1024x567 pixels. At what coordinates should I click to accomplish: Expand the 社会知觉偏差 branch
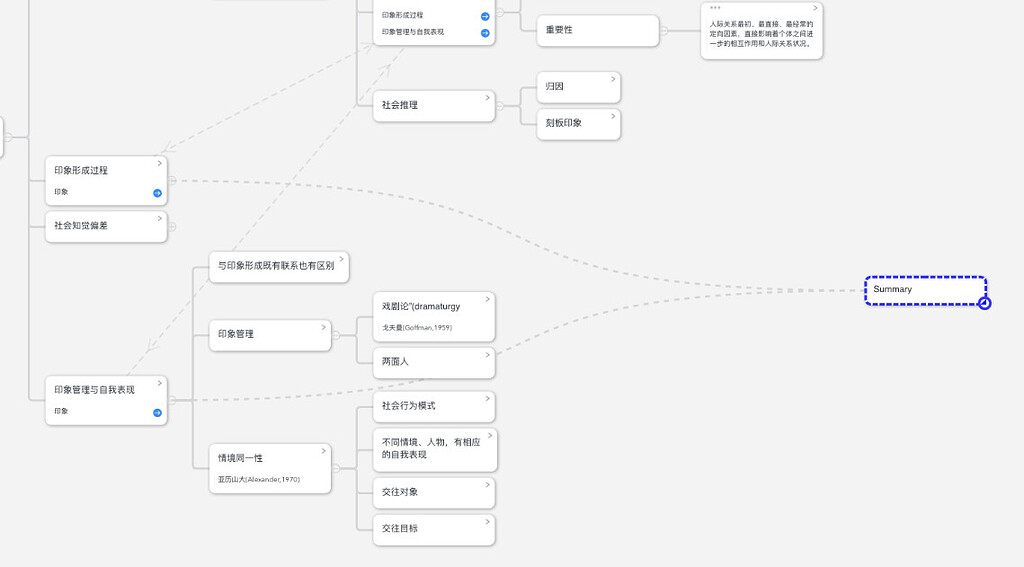[172, 226]
